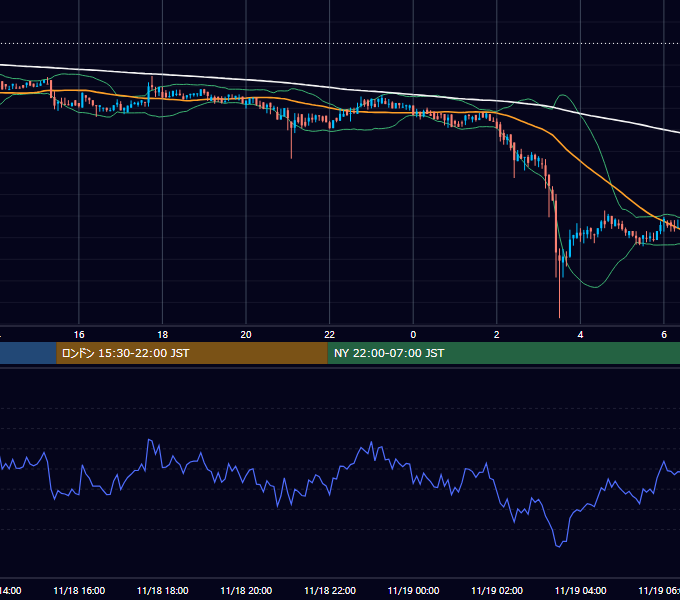The width and height of the screenshot is (680, 600).
Task: Click the "6" hour label on price chart axis
Action: [x=664, y=335]
